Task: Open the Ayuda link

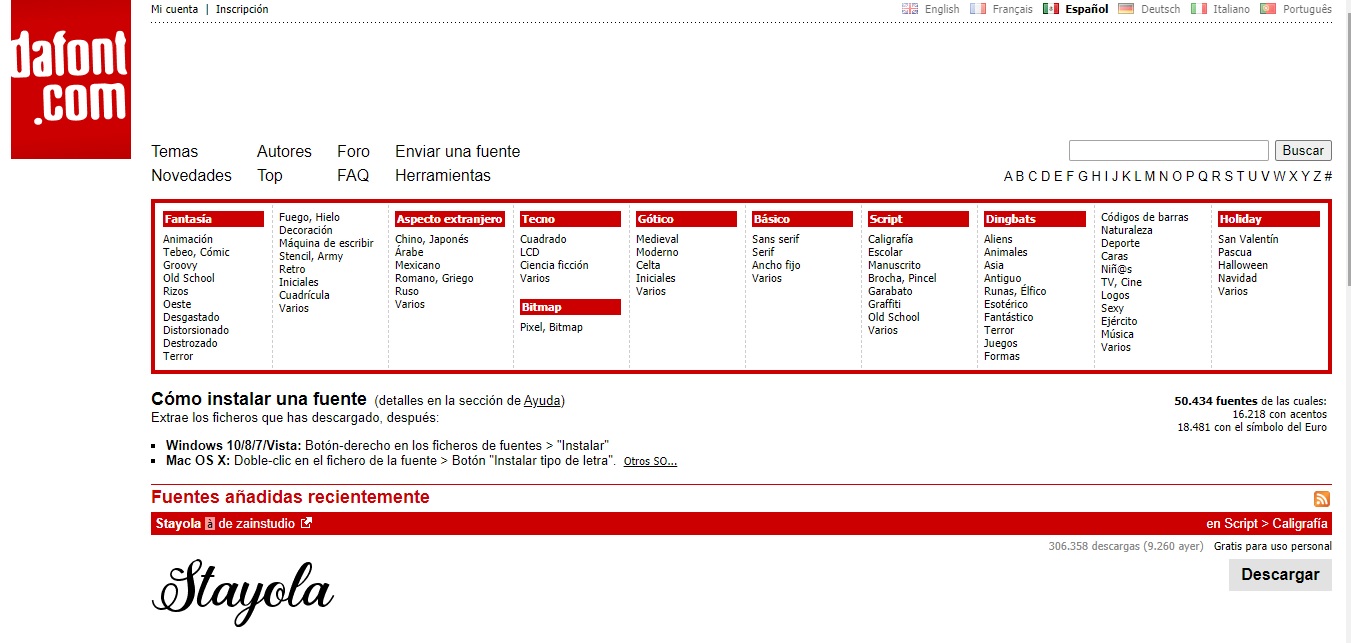Action: [x=542, y=401]
